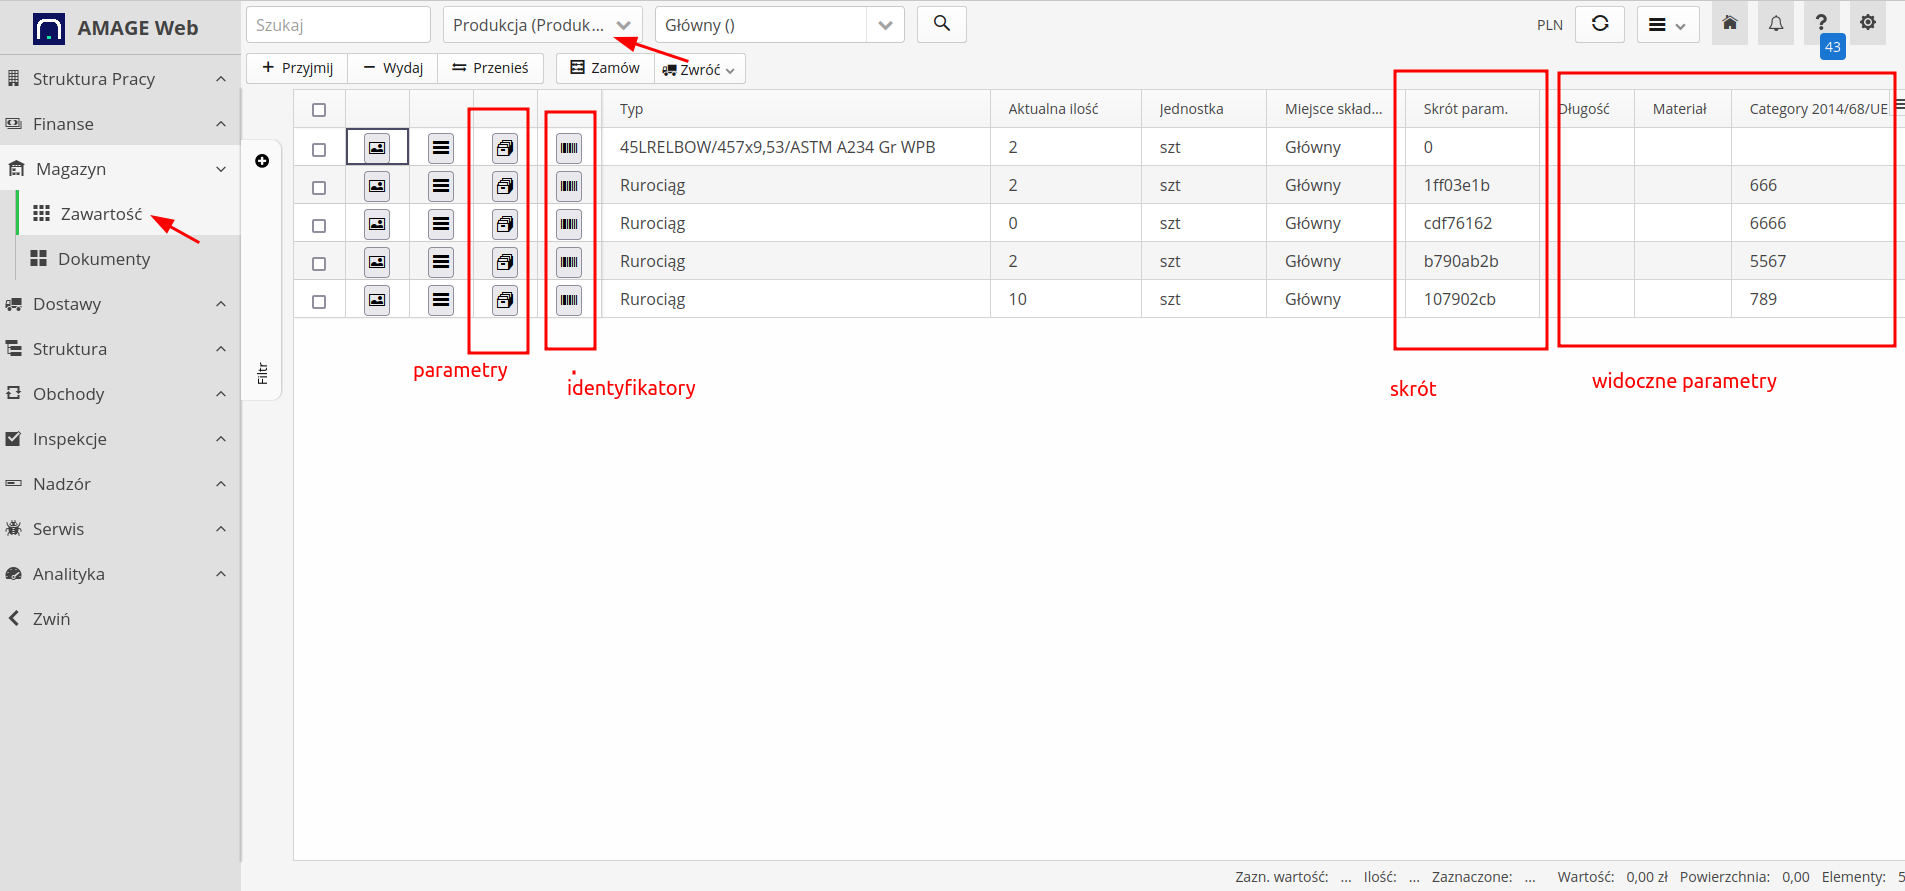The height and width of the screenshot is (891, 1905).
Task: Expand the Filtr panel with the plus icon
Action: 262,161
